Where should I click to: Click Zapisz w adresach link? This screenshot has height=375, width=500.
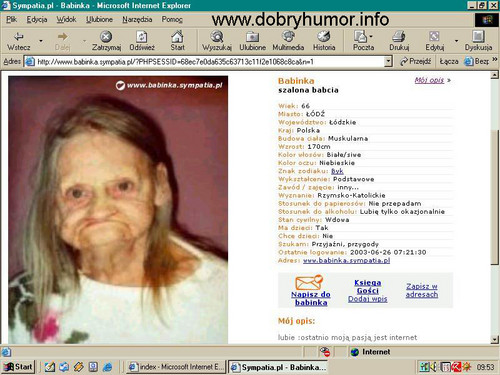coord(422,290)
